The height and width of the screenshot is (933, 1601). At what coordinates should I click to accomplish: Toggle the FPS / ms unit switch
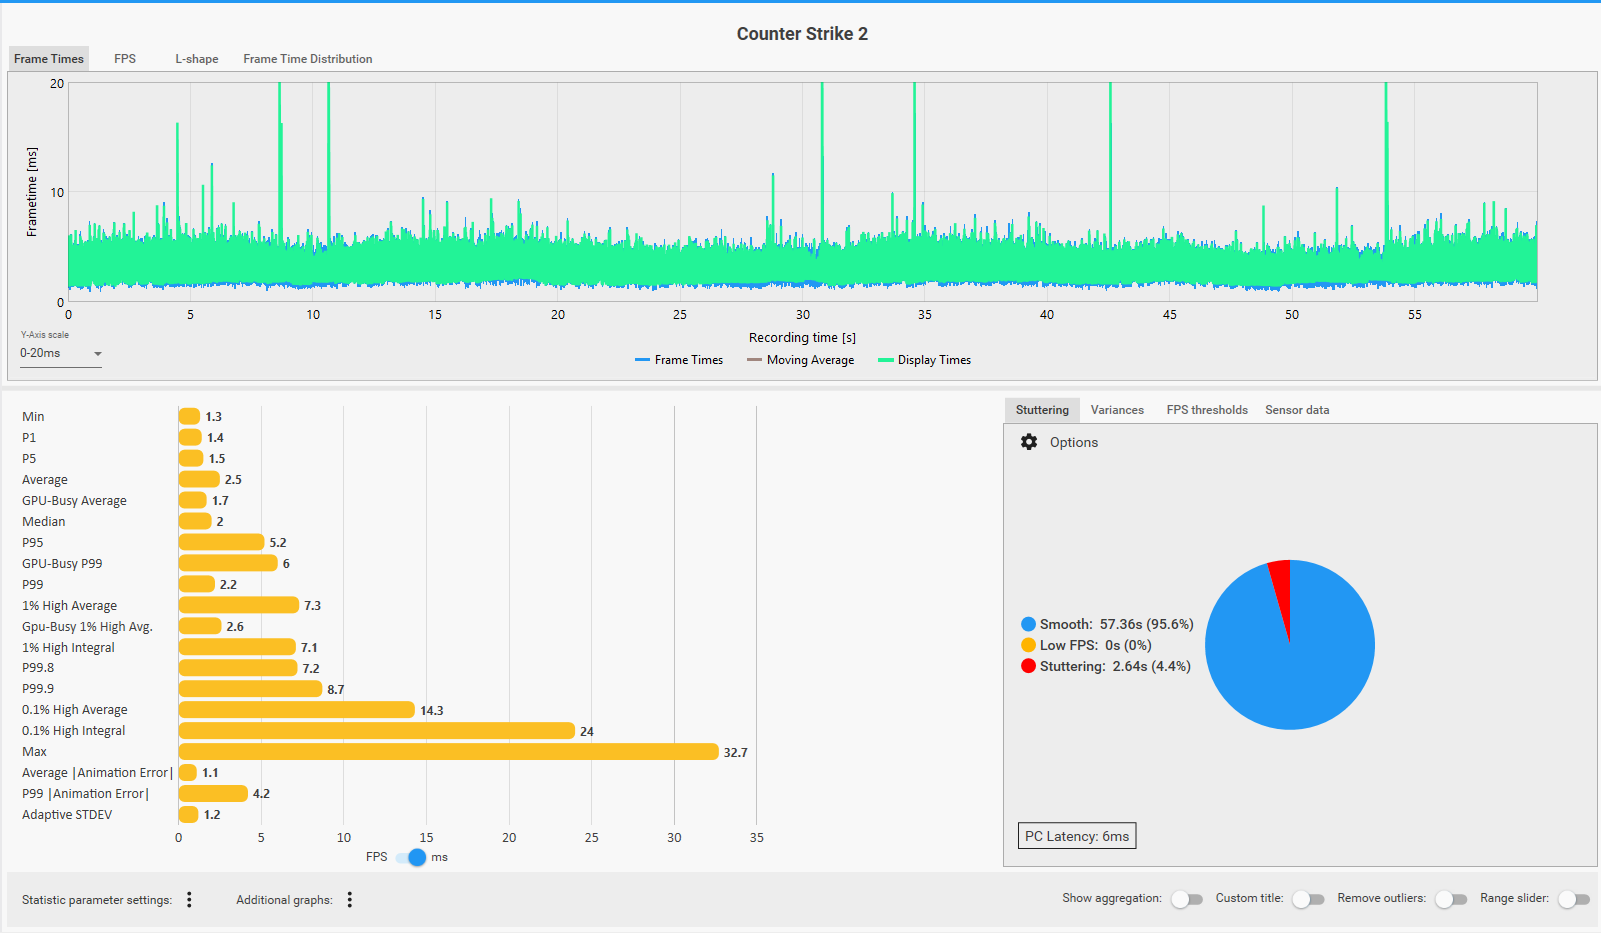[x=411, y=857]
